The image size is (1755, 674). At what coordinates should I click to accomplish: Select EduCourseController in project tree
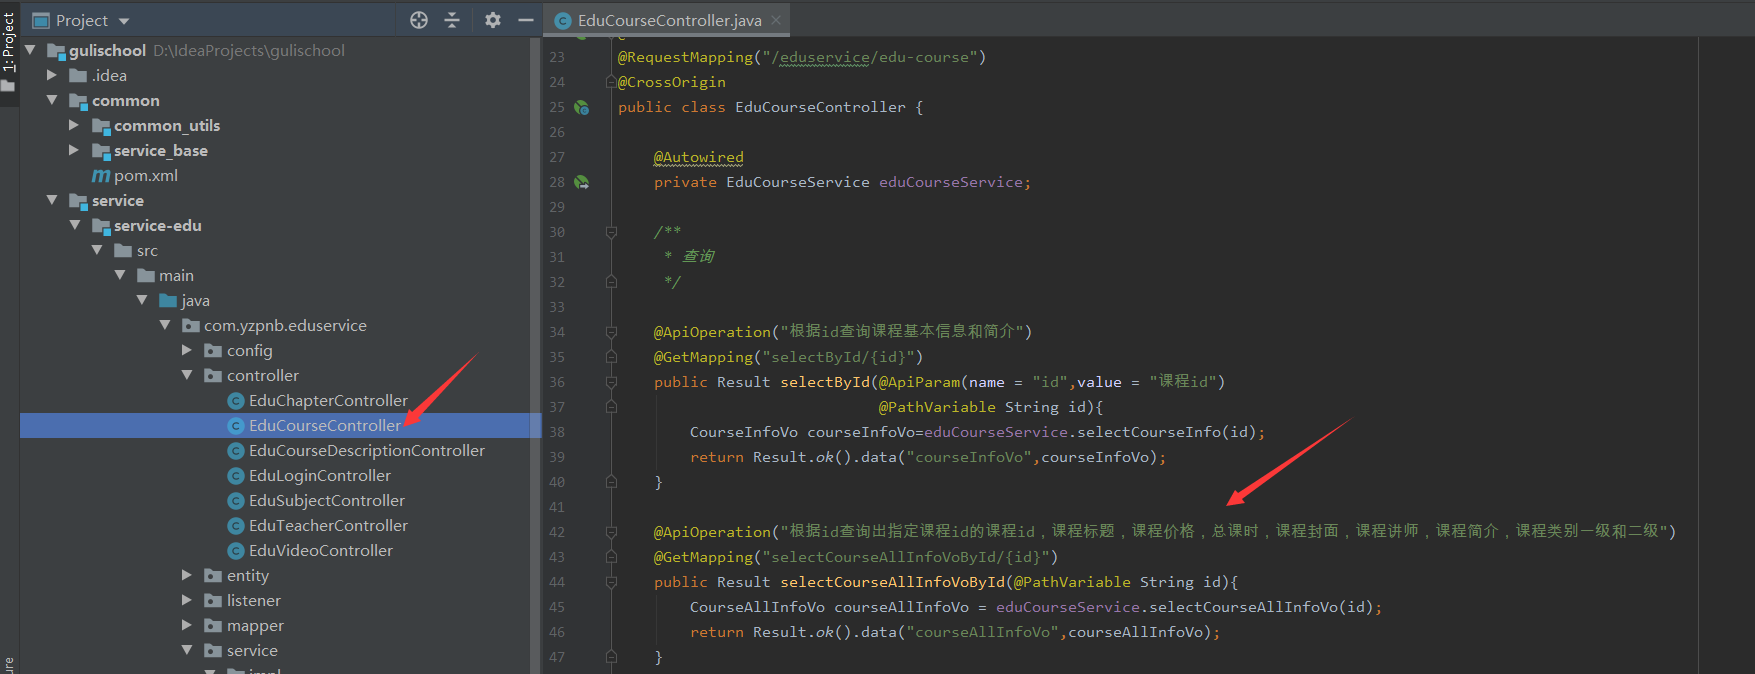325,425
